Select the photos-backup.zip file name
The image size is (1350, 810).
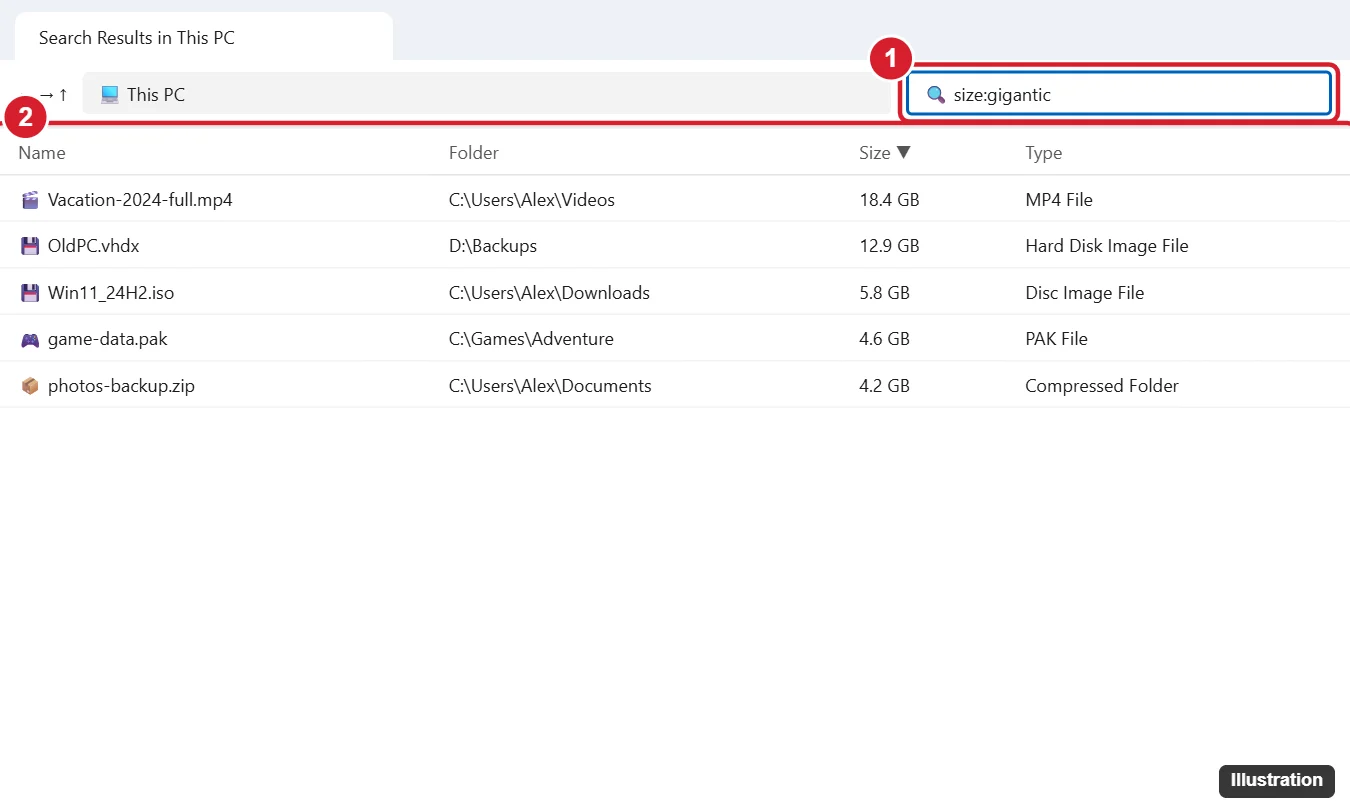[x=121, y=386]
